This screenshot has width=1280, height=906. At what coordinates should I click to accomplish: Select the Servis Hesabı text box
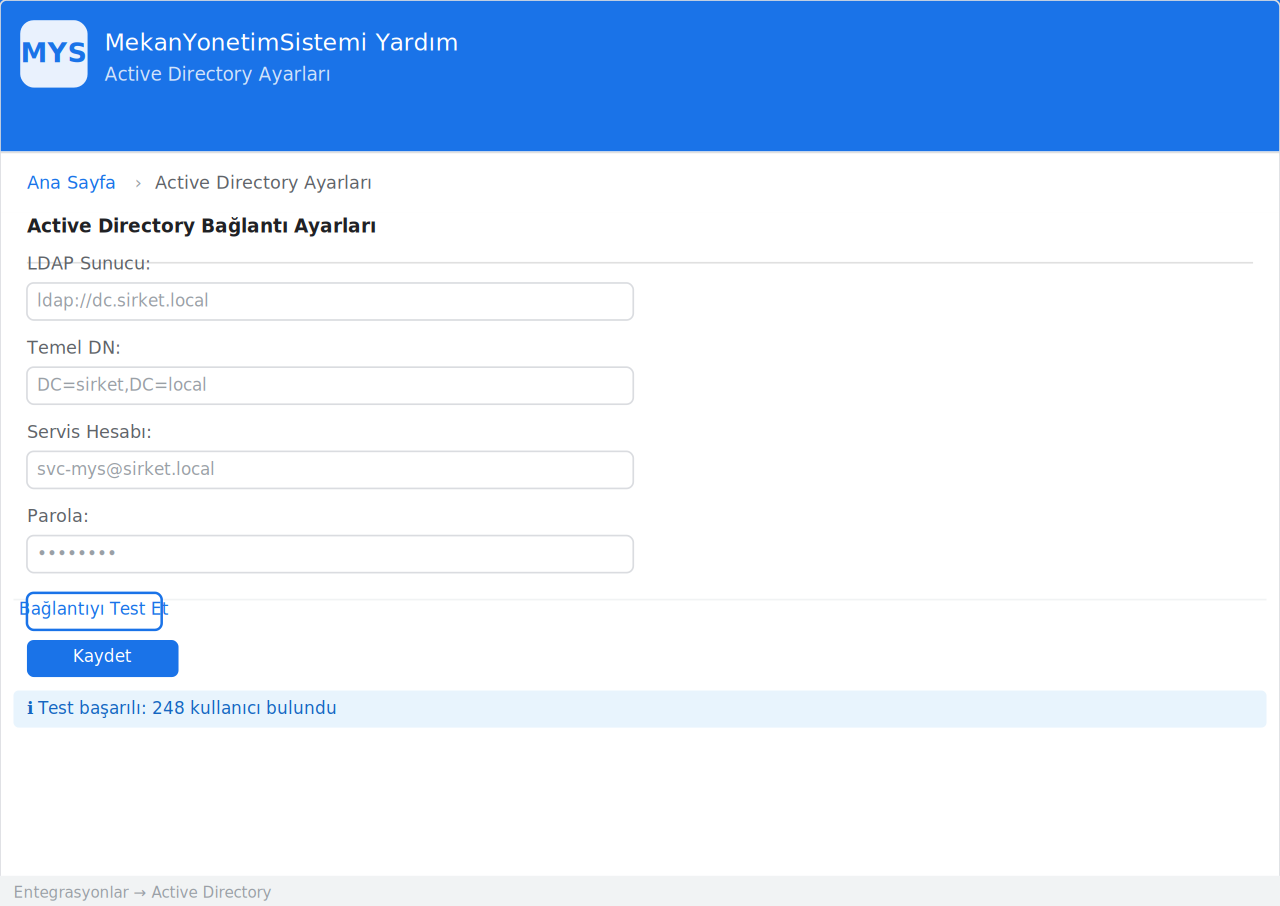click(330, 469)
